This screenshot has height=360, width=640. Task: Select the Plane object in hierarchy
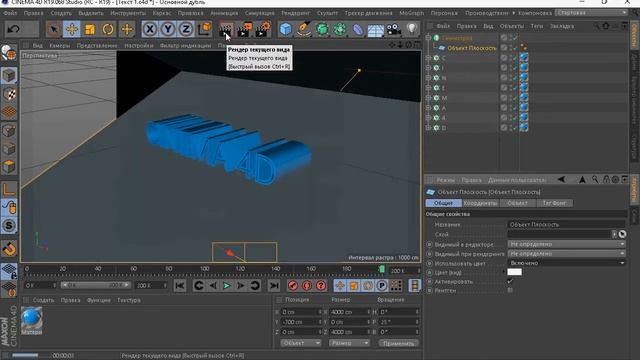472,48
